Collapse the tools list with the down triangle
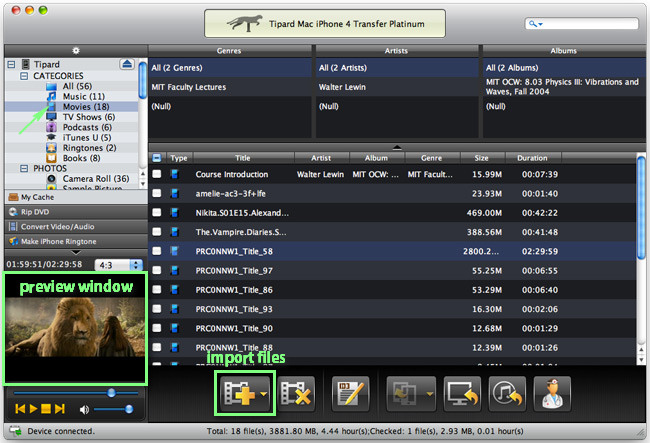The image size is (650, 443). 76,252
